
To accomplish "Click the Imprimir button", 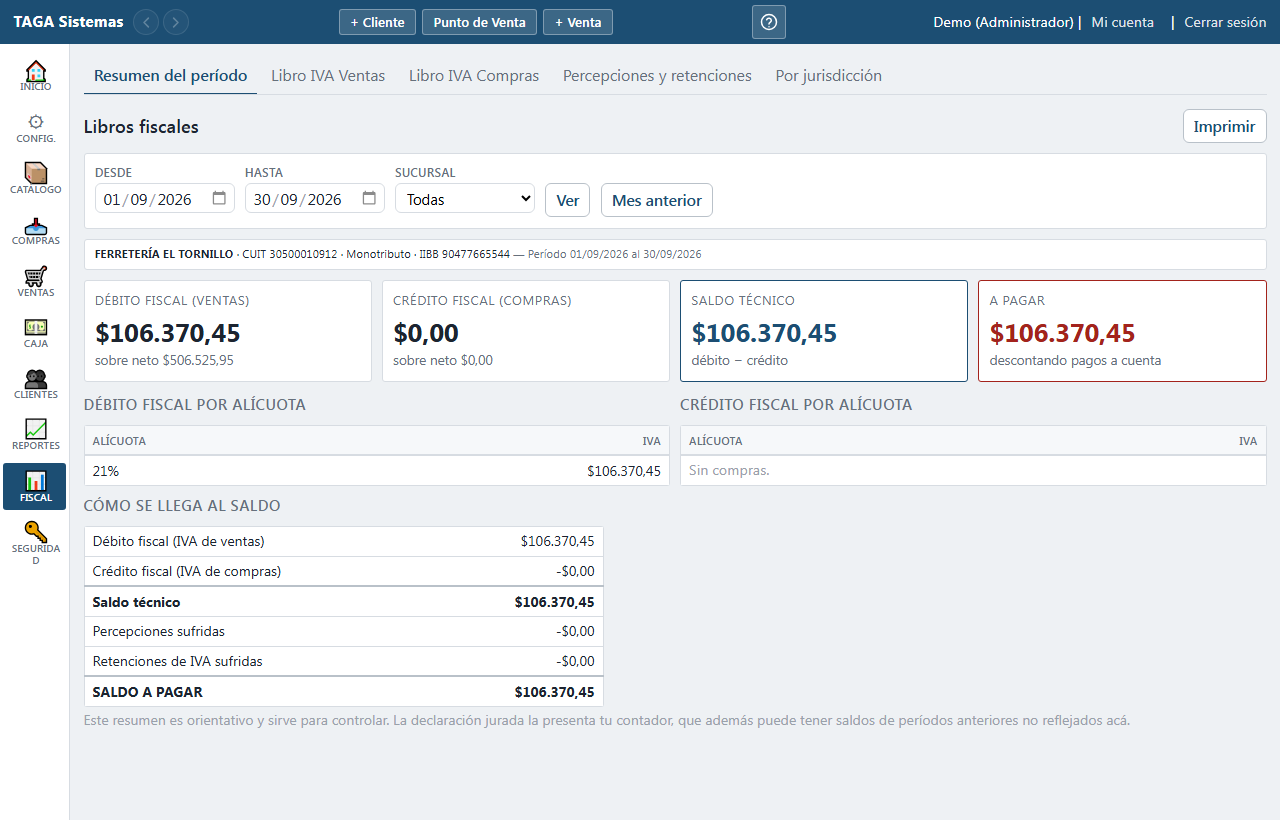I will 1225,127.
